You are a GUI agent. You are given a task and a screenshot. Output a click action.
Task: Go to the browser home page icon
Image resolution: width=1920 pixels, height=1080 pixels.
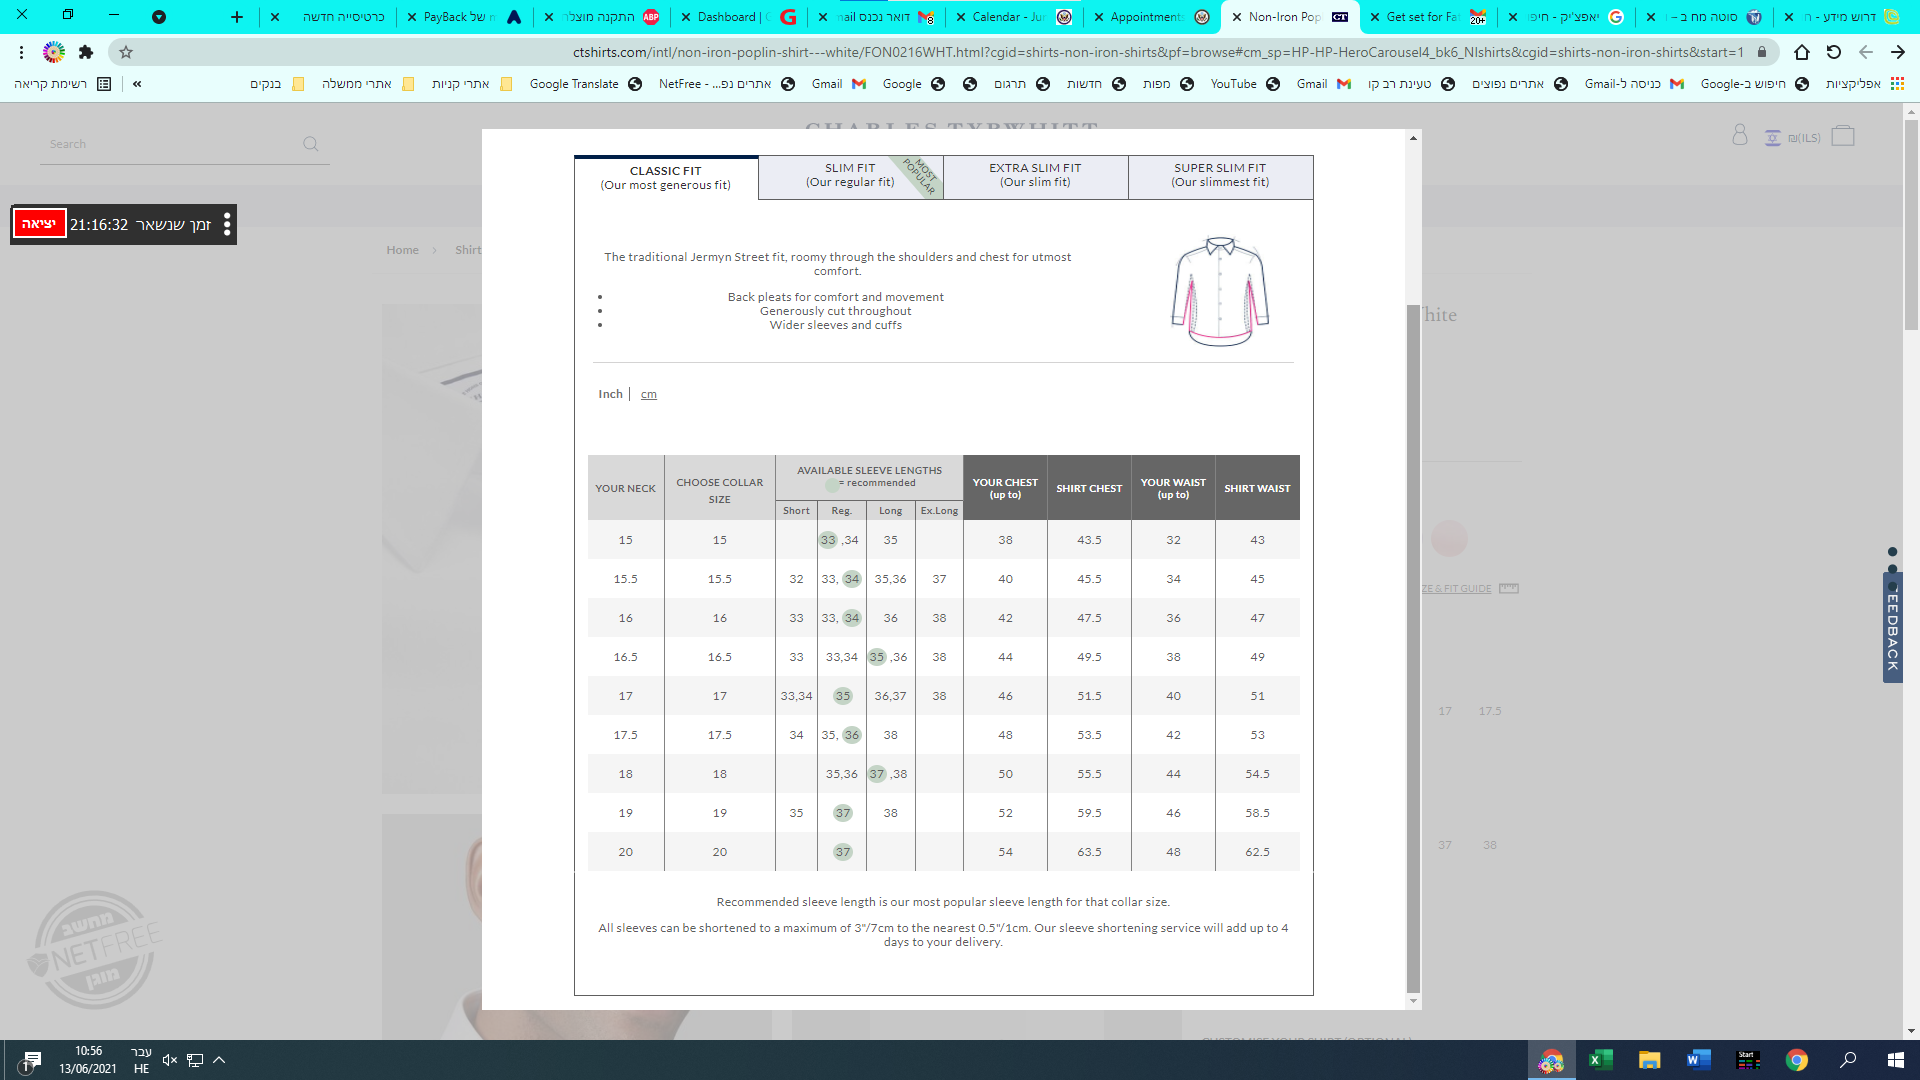tap(1801, 52)
